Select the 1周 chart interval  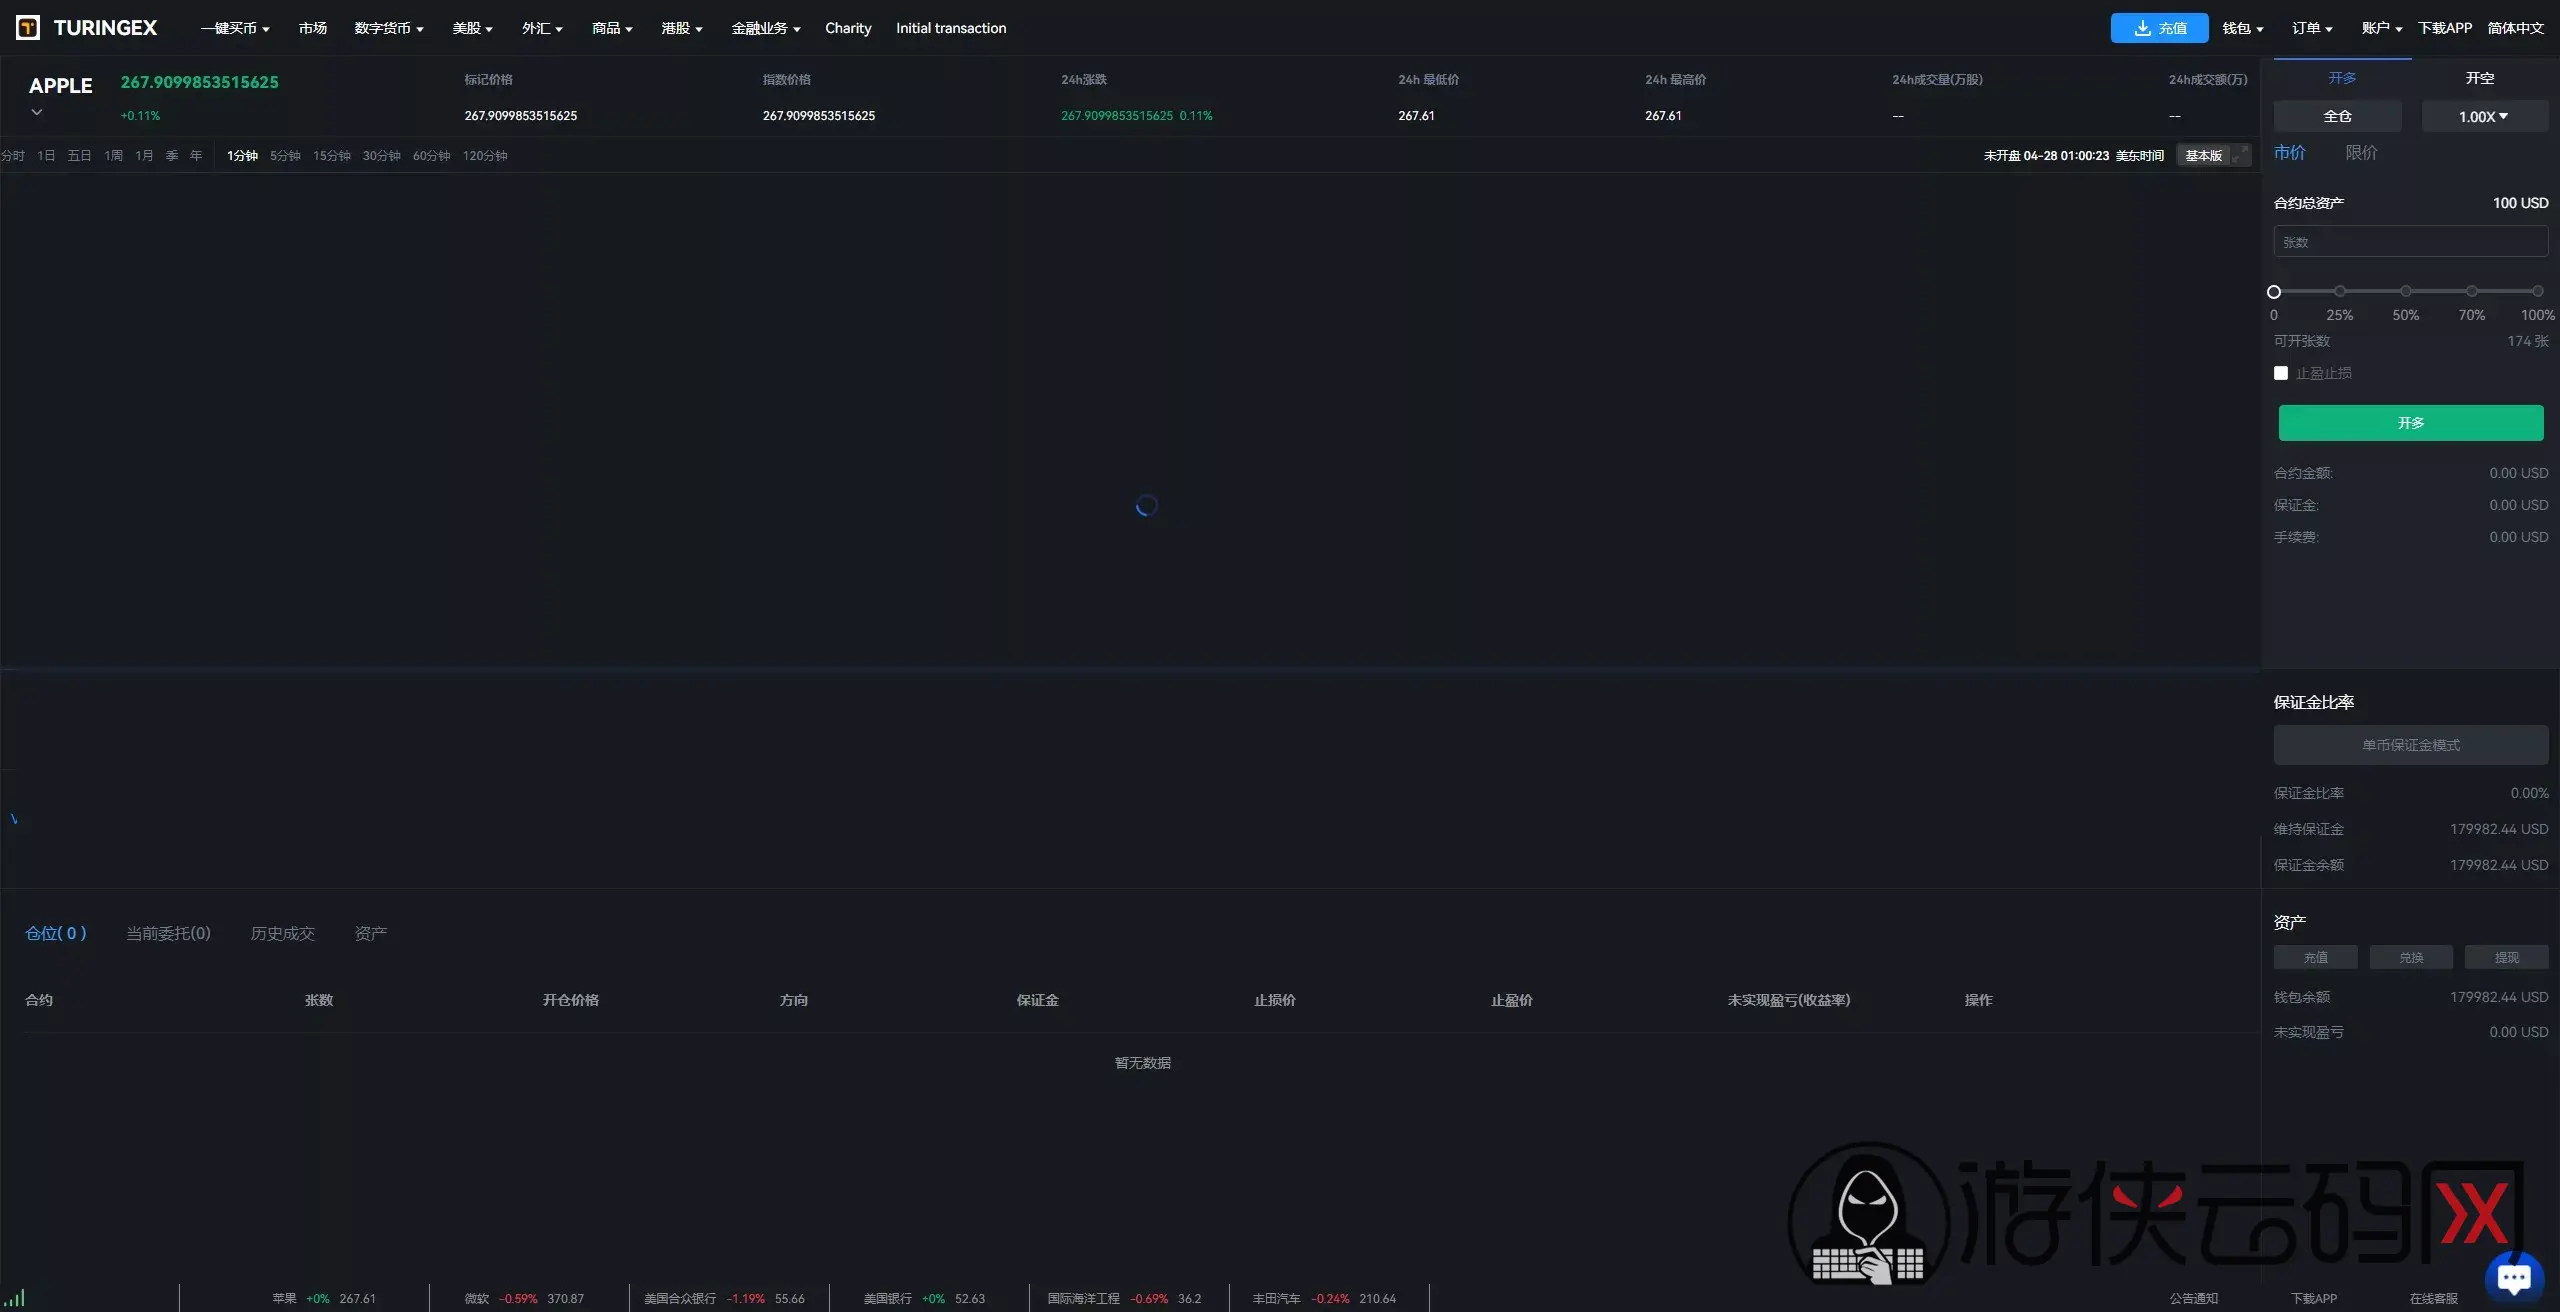[x=114, y=155]
